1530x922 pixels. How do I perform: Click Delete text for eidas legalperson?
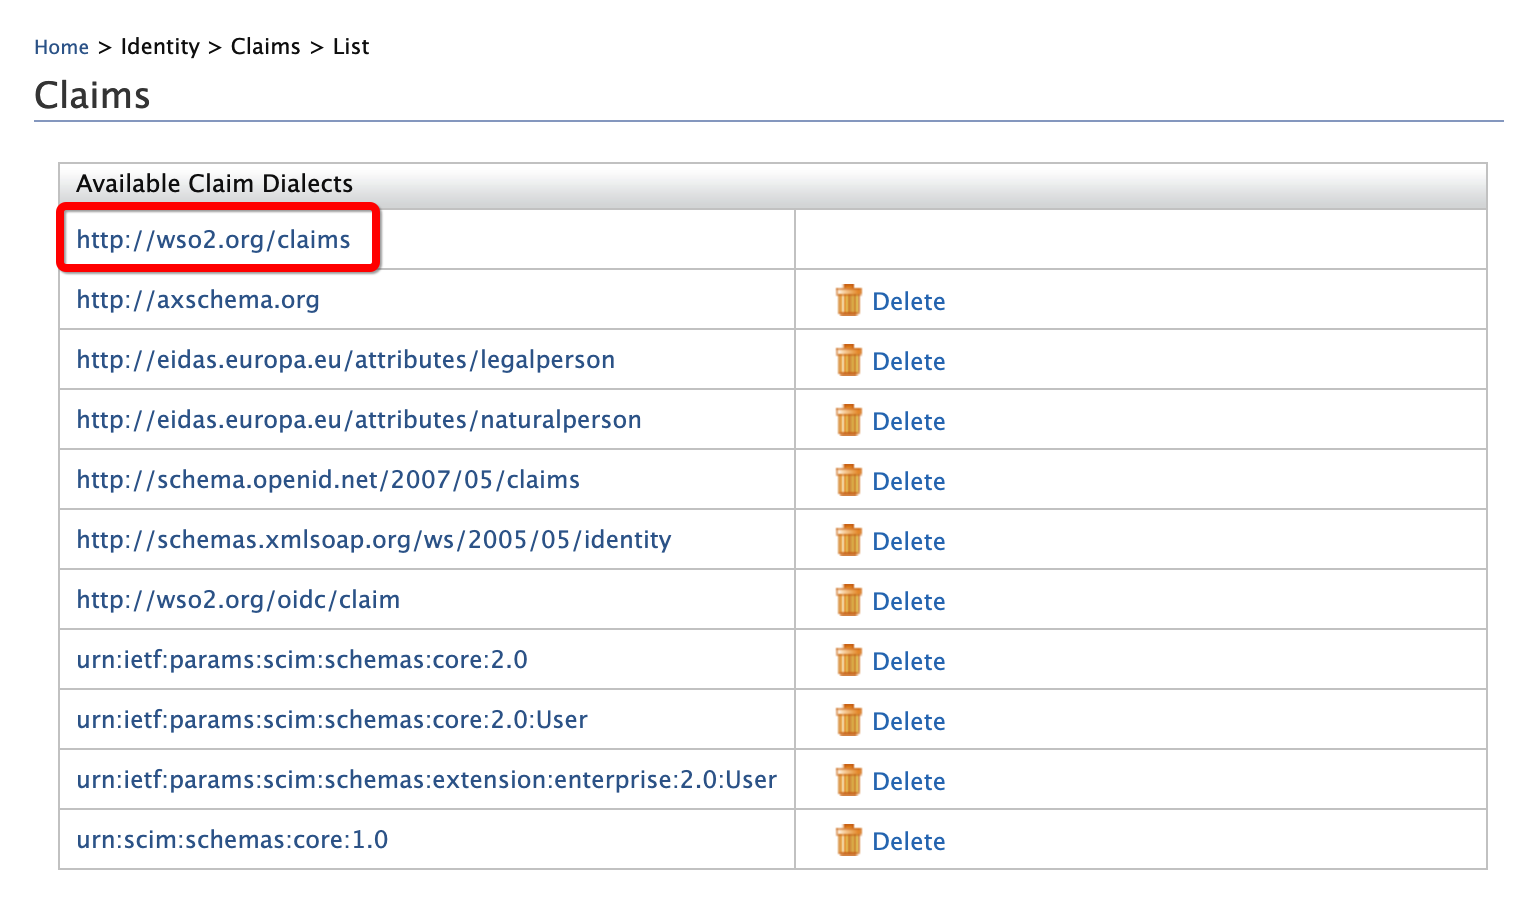[x=908, y=361]
